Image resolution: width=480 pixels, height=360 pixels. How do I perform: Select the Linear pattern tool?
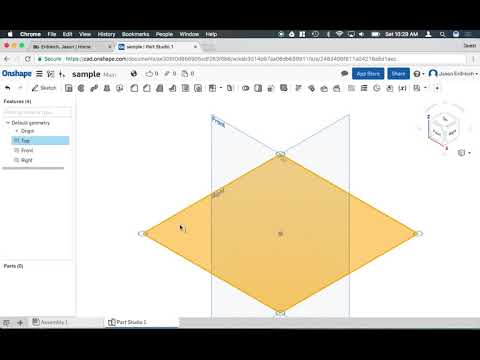[x=212, y=88]
